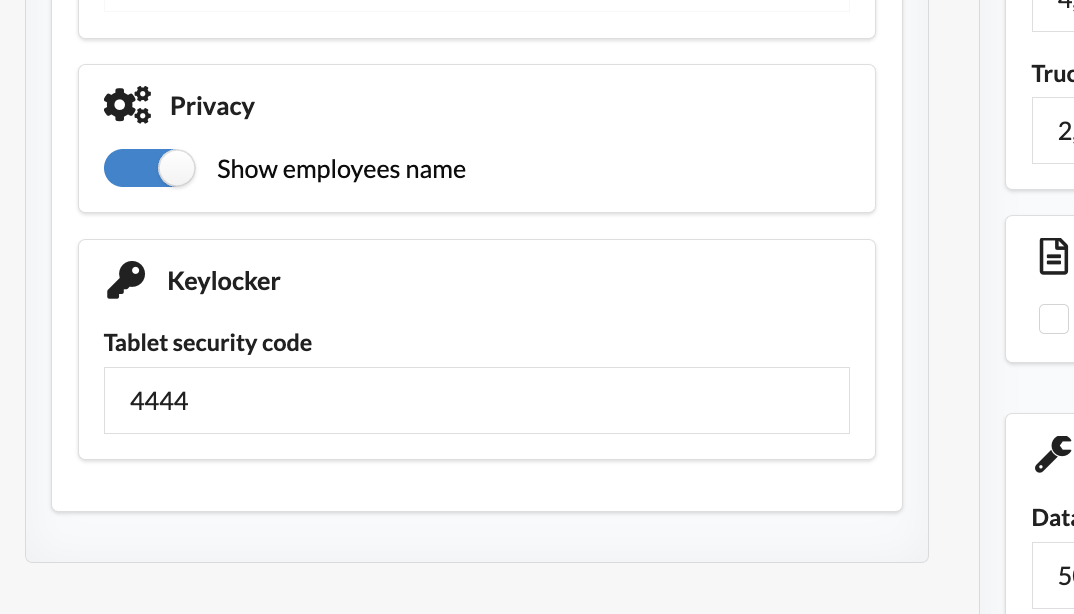Click the cut-off field above Privacy card

tap(476, 6)
